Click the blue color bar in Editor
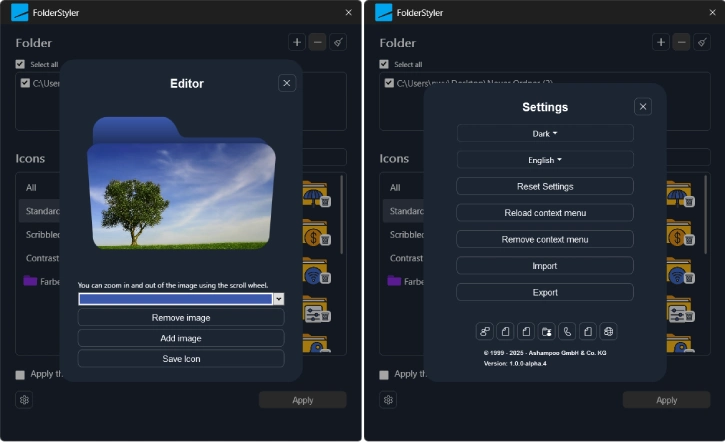The height and width of the screenshot is (442, 725). (176, 299)
